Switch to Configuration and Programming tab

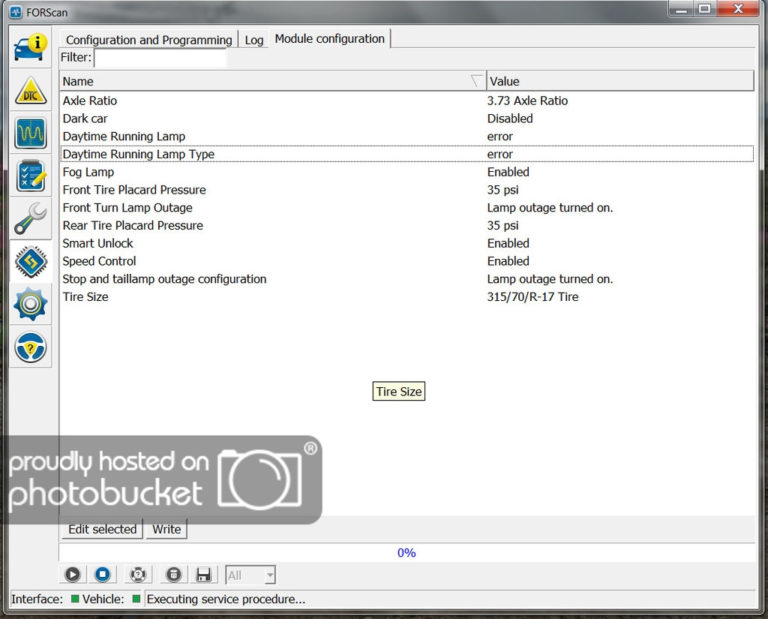[149, 40]
